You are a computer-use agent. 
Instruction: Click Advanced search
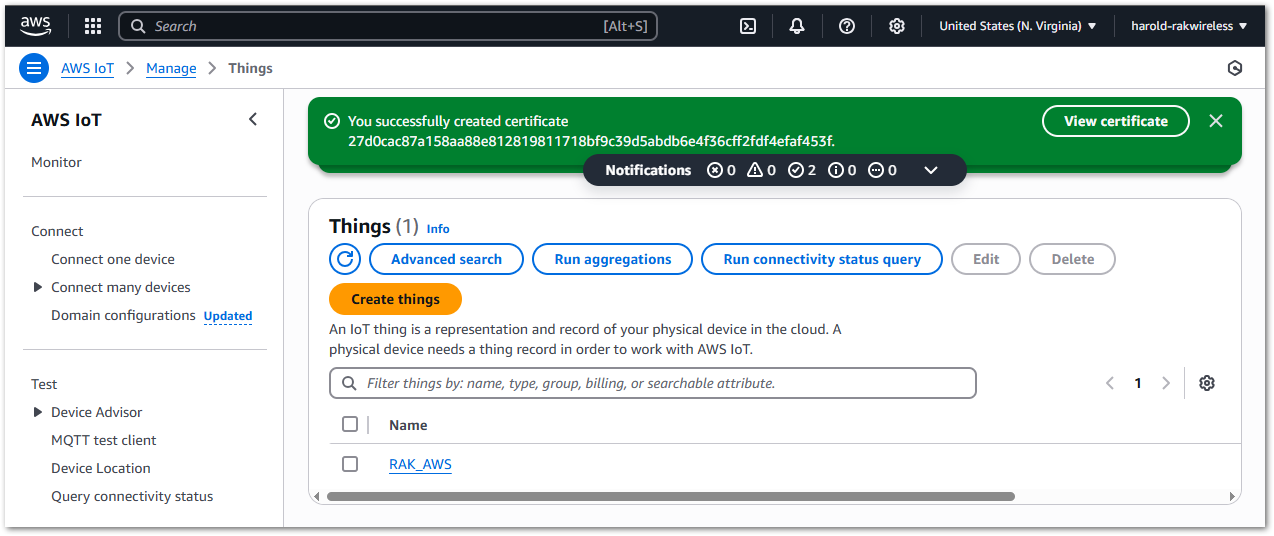click(446, 259)
